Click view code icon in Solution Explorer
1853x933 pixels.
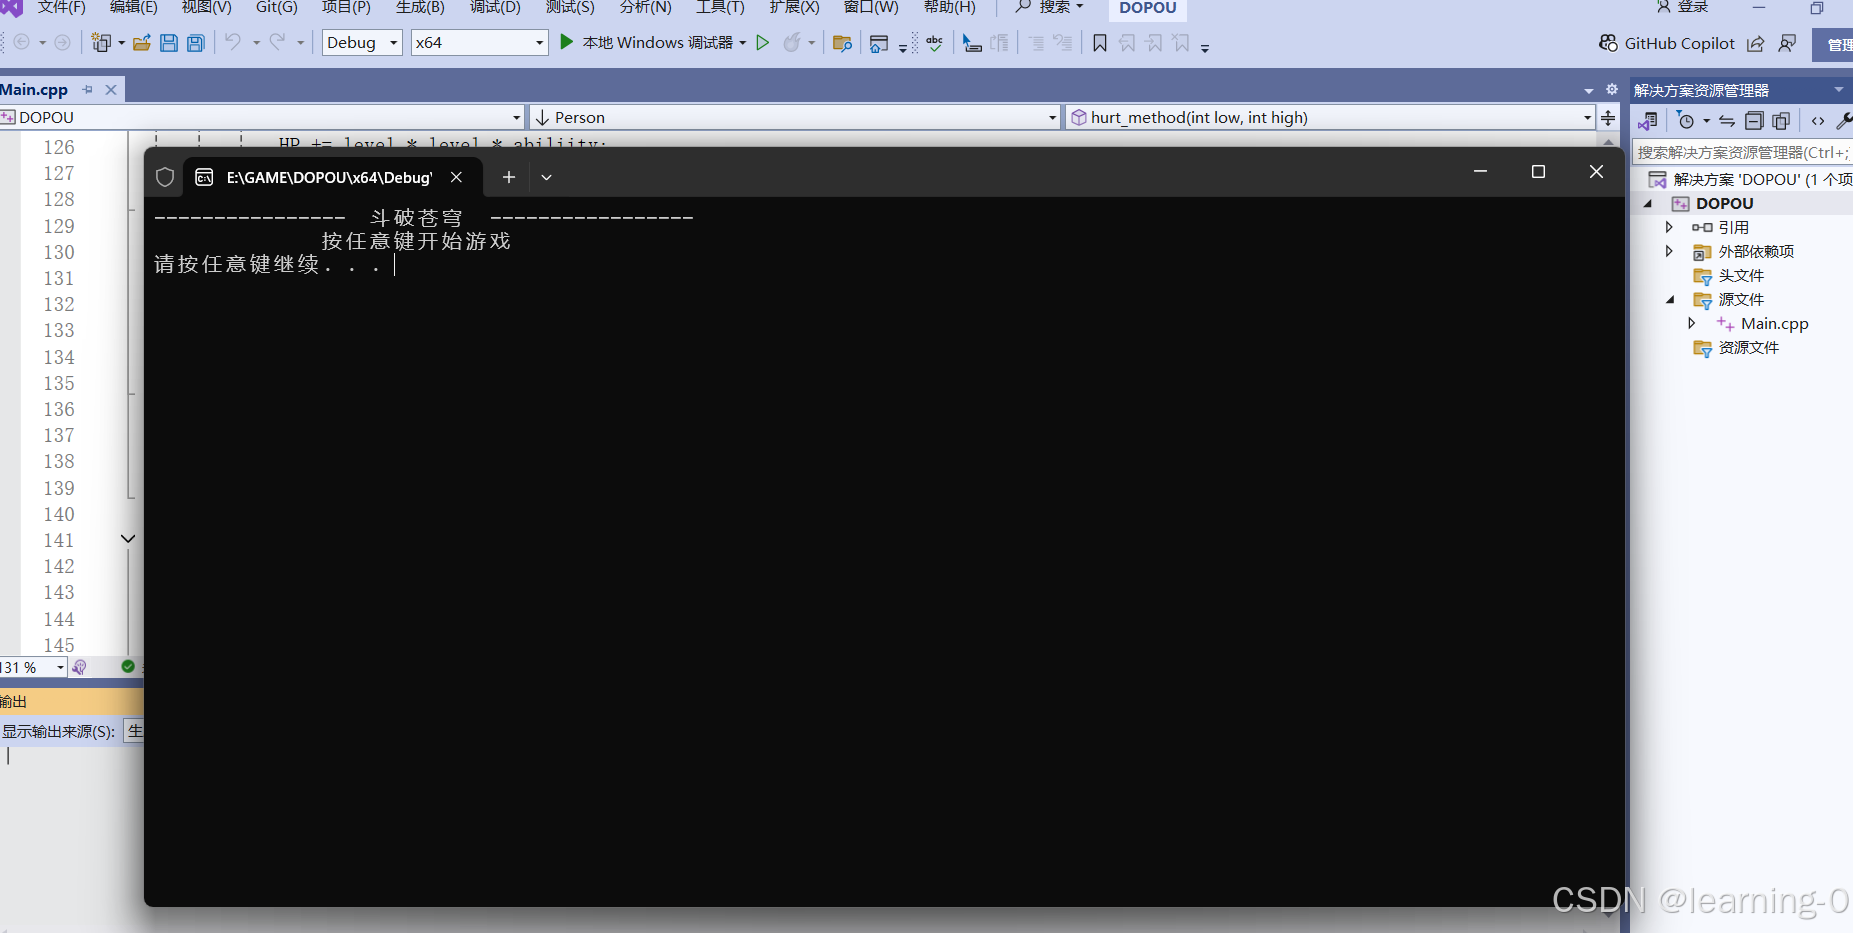click(1818, 121)
